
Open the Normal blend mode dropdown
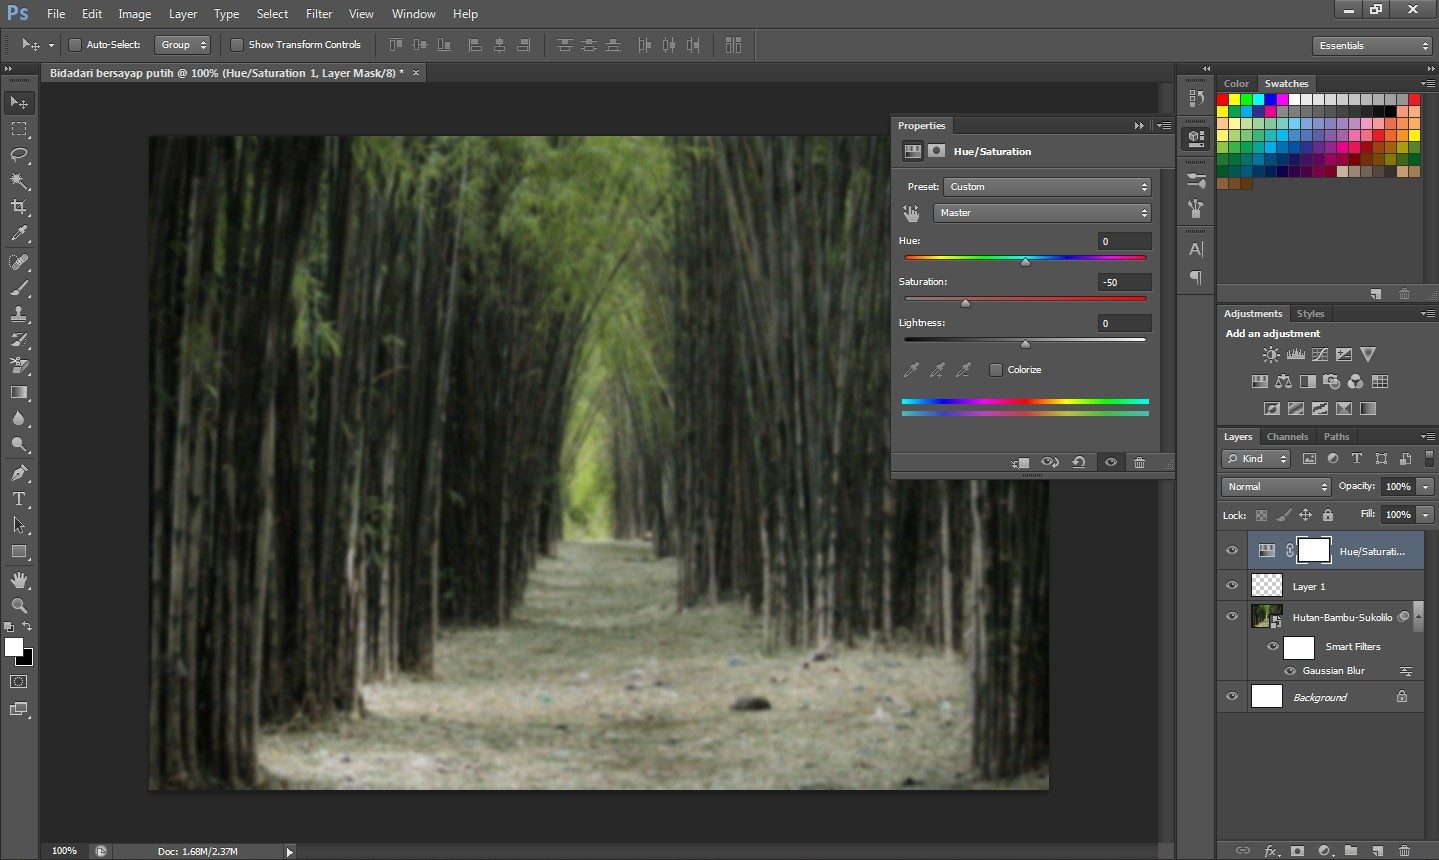(x=1276, y=487)
